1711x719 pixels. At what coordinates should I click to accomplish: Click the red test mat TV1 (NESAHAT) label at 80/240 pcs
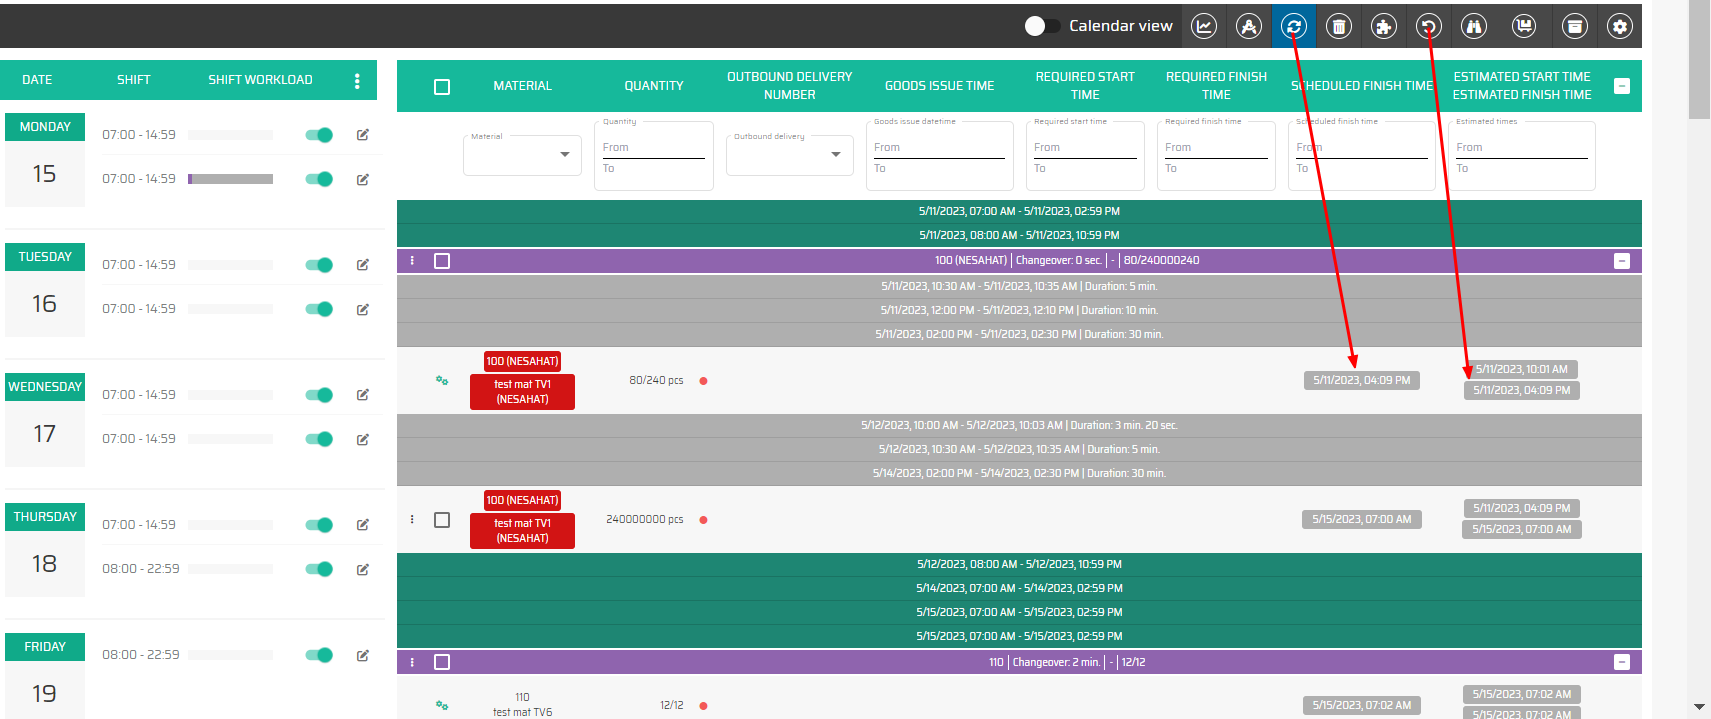tap(522, 392)
